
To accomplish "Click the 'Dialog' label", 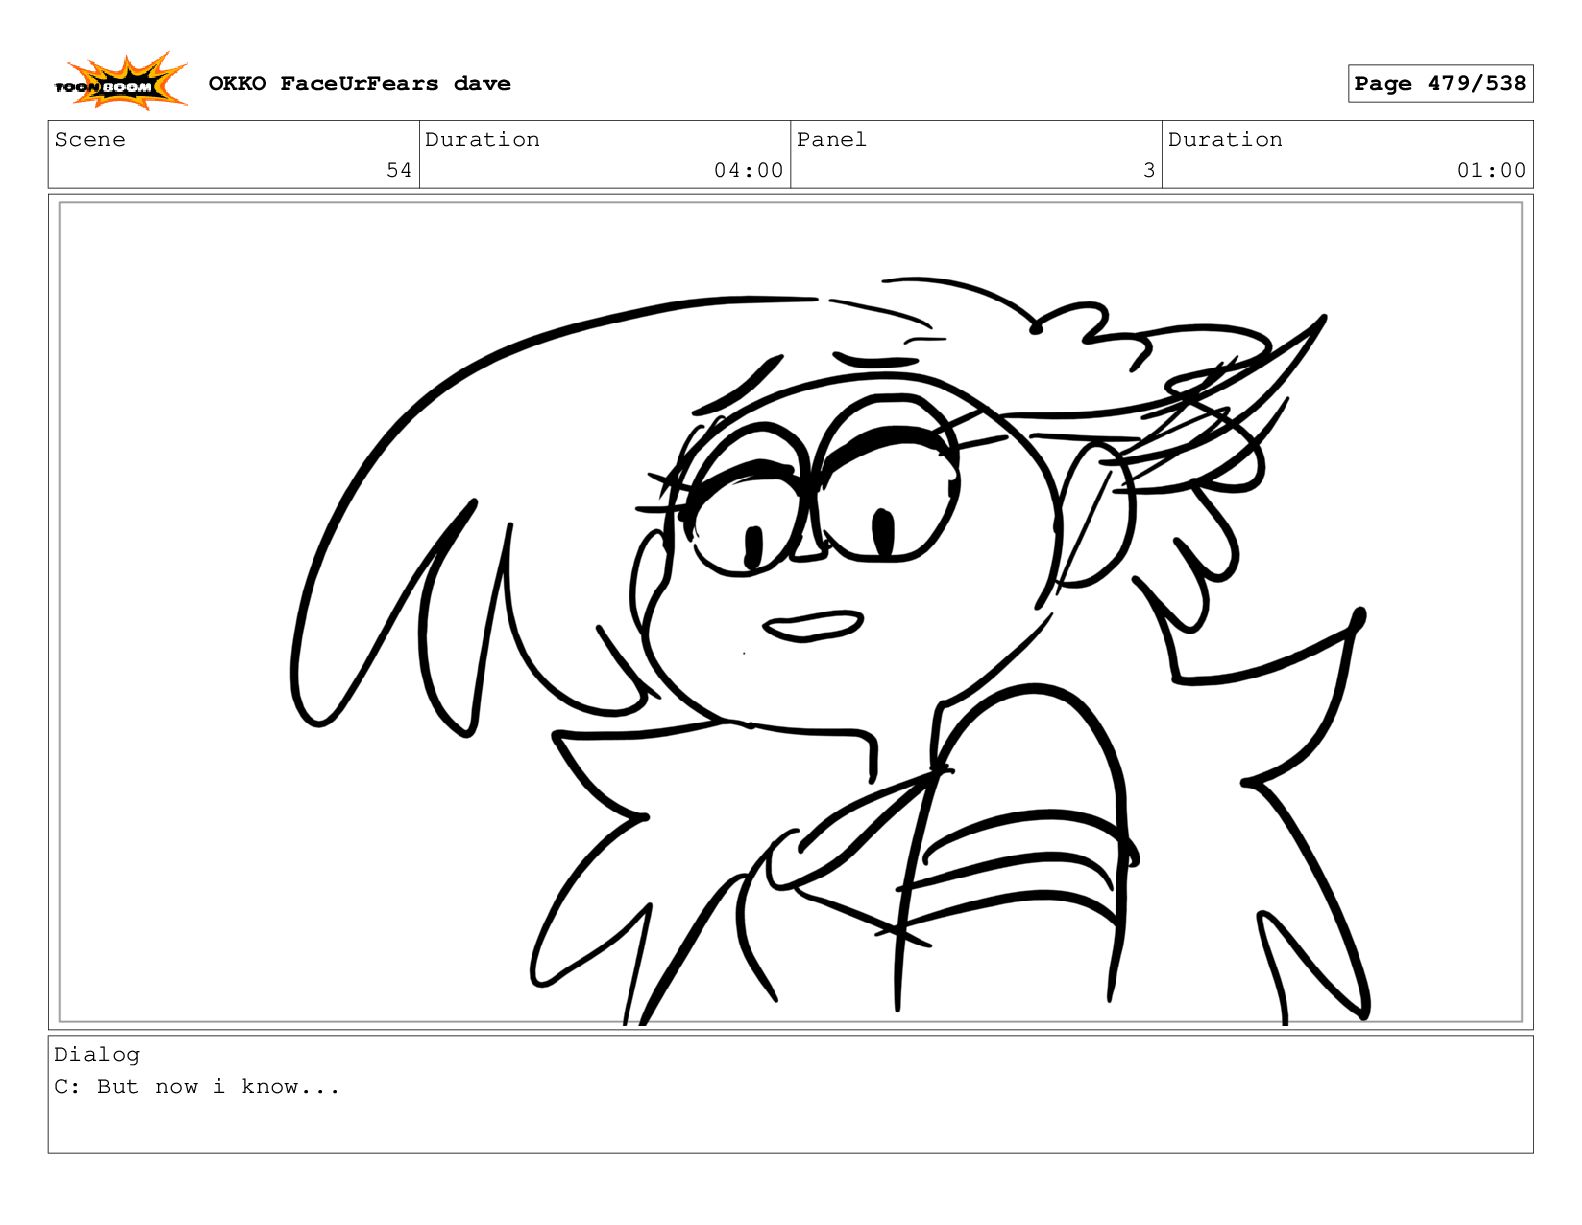I will click(97, 1054).
